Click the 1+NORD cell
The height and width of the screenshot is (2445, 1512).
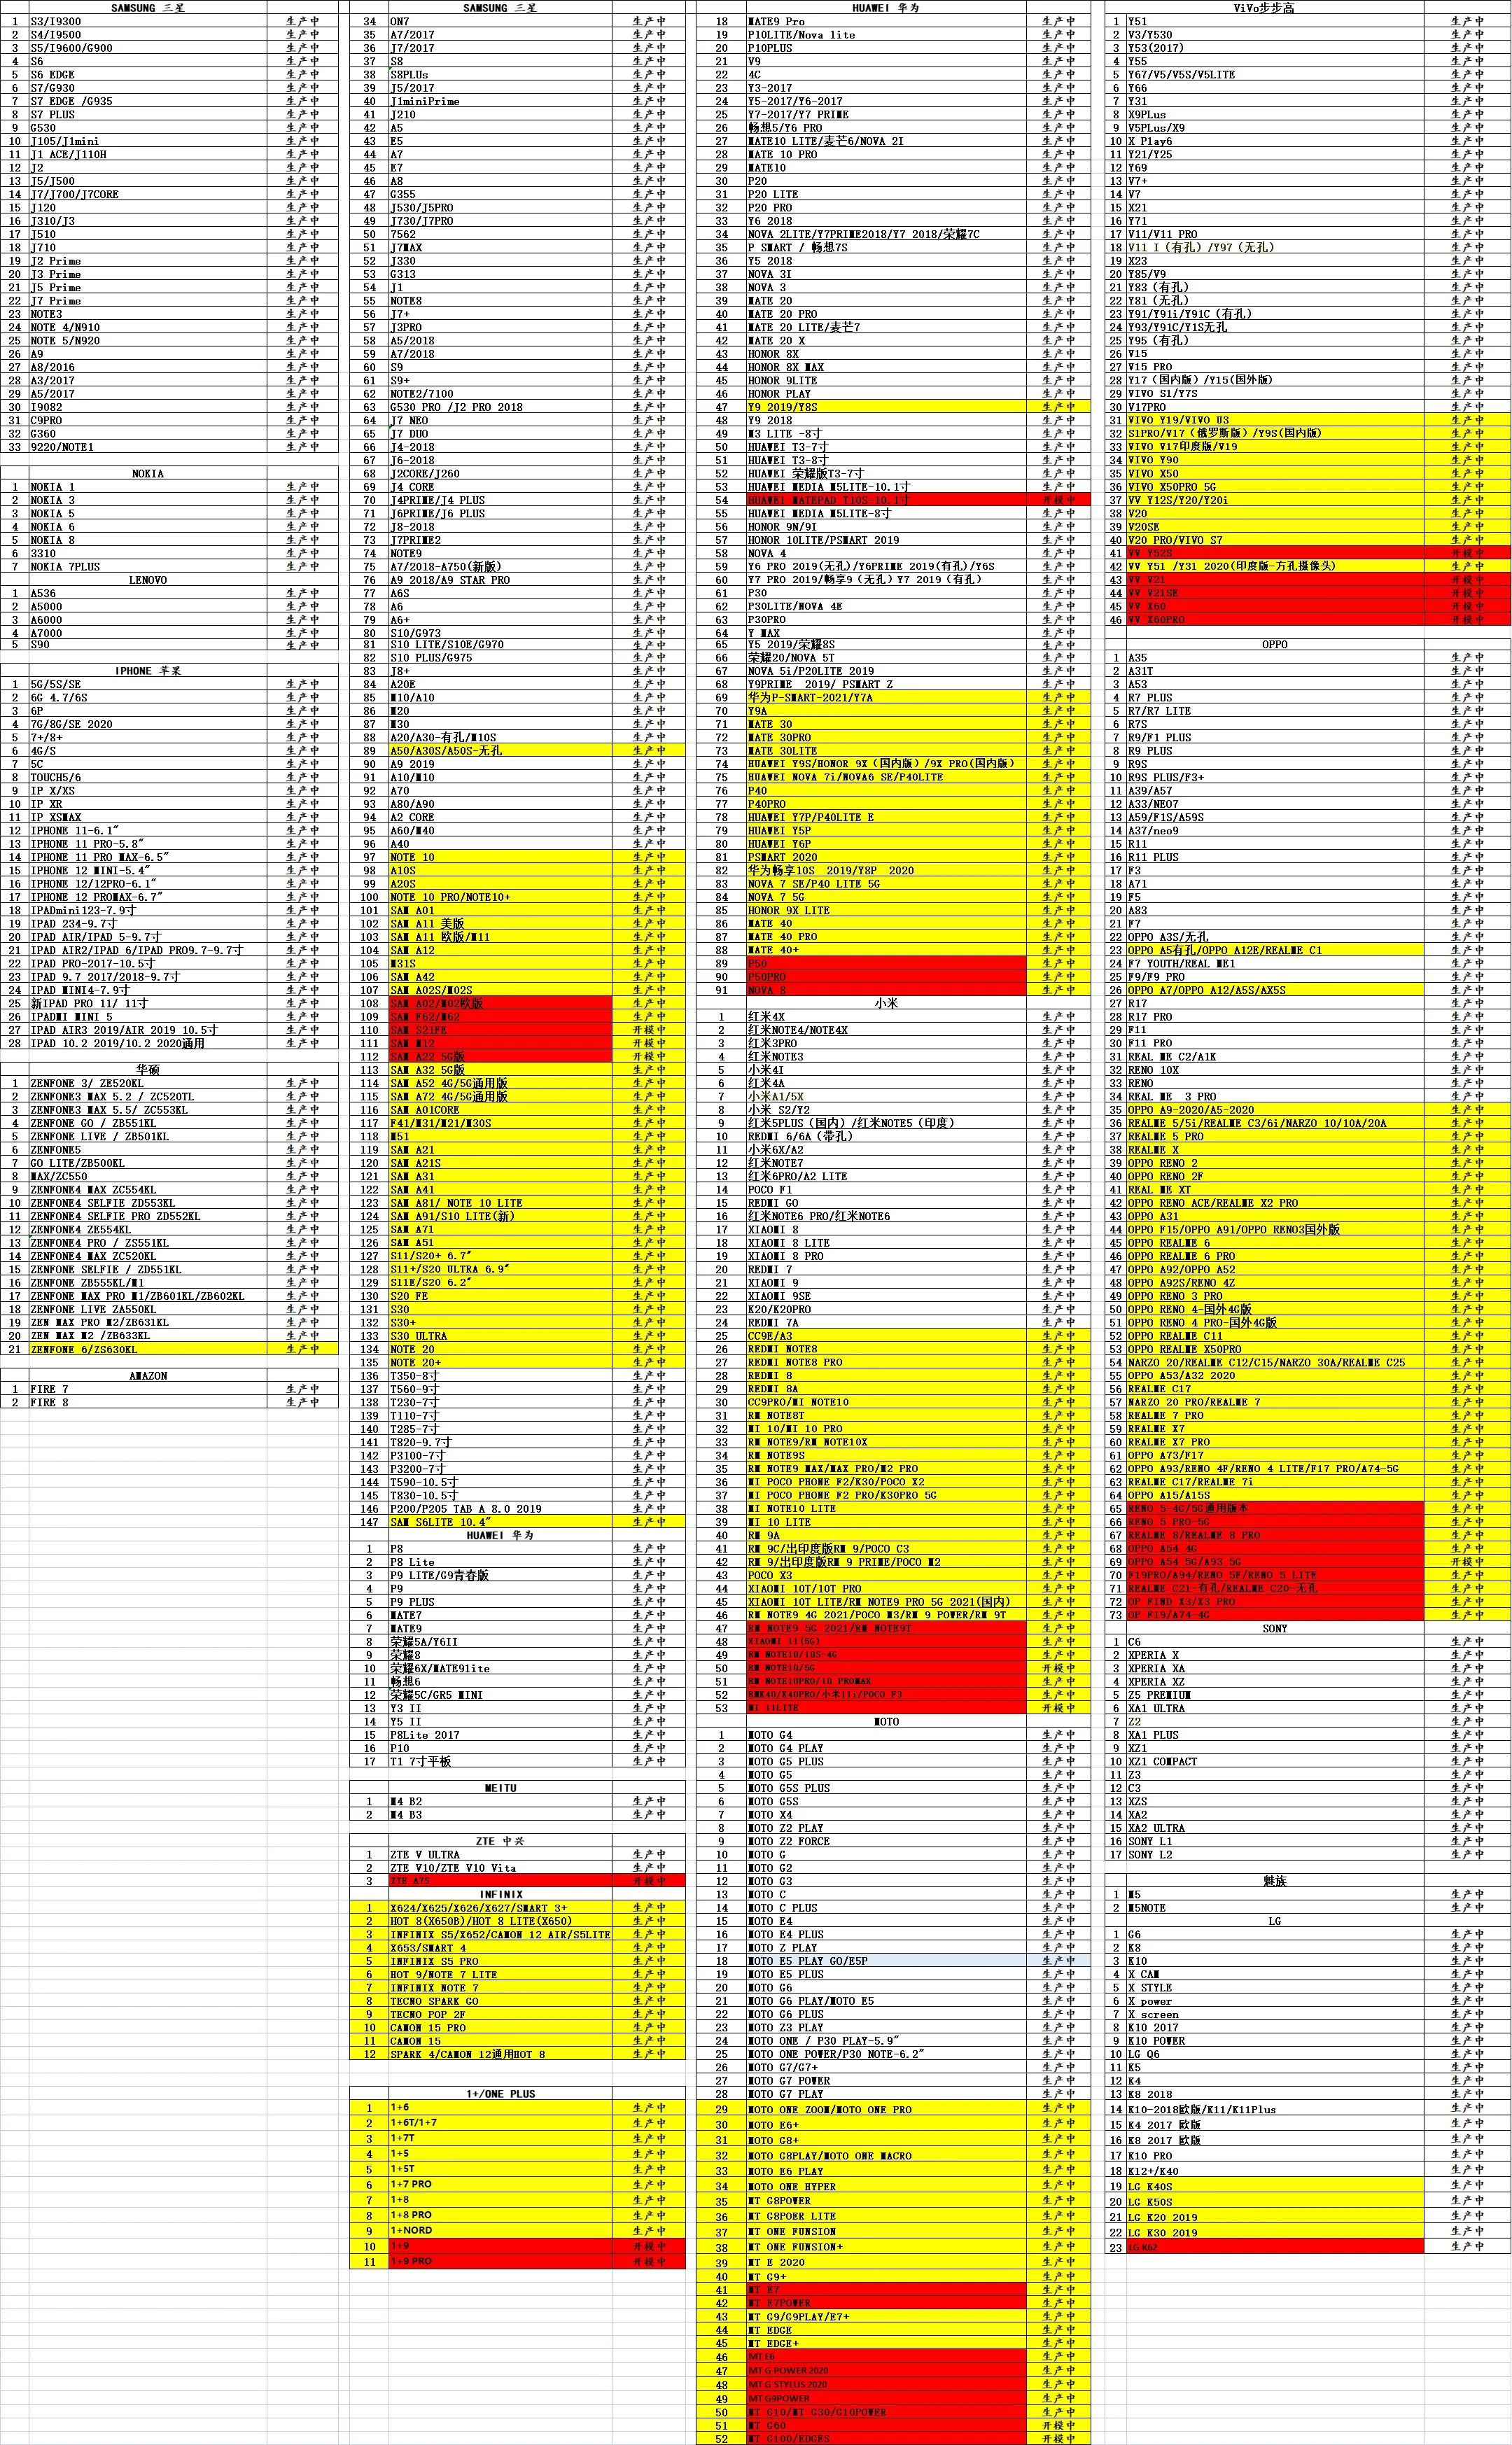click(x=500, y=2231)
